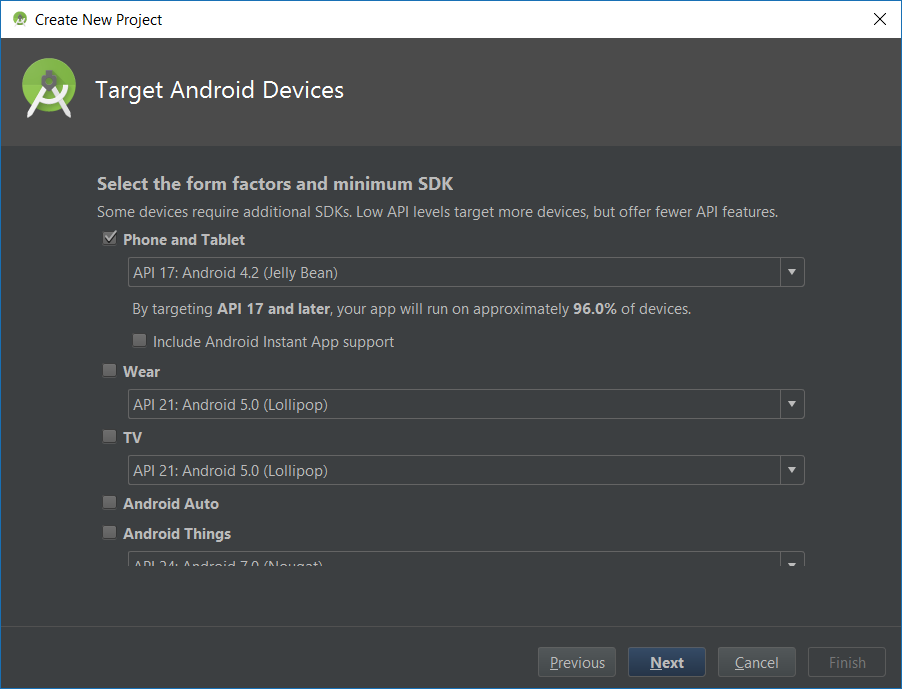This screenshot has height=689, width=902.
Task: Click the 'API 17 and later' bold text
Action: [273, 309]
